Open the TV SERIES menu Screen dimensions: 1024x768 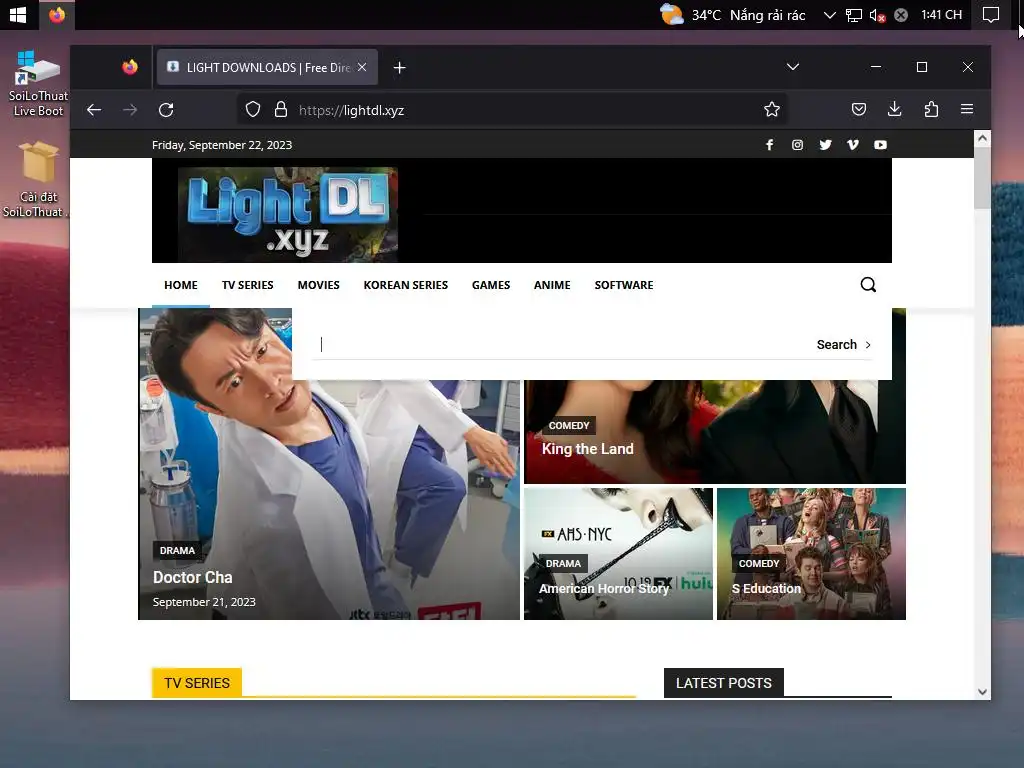pos(248,285)
